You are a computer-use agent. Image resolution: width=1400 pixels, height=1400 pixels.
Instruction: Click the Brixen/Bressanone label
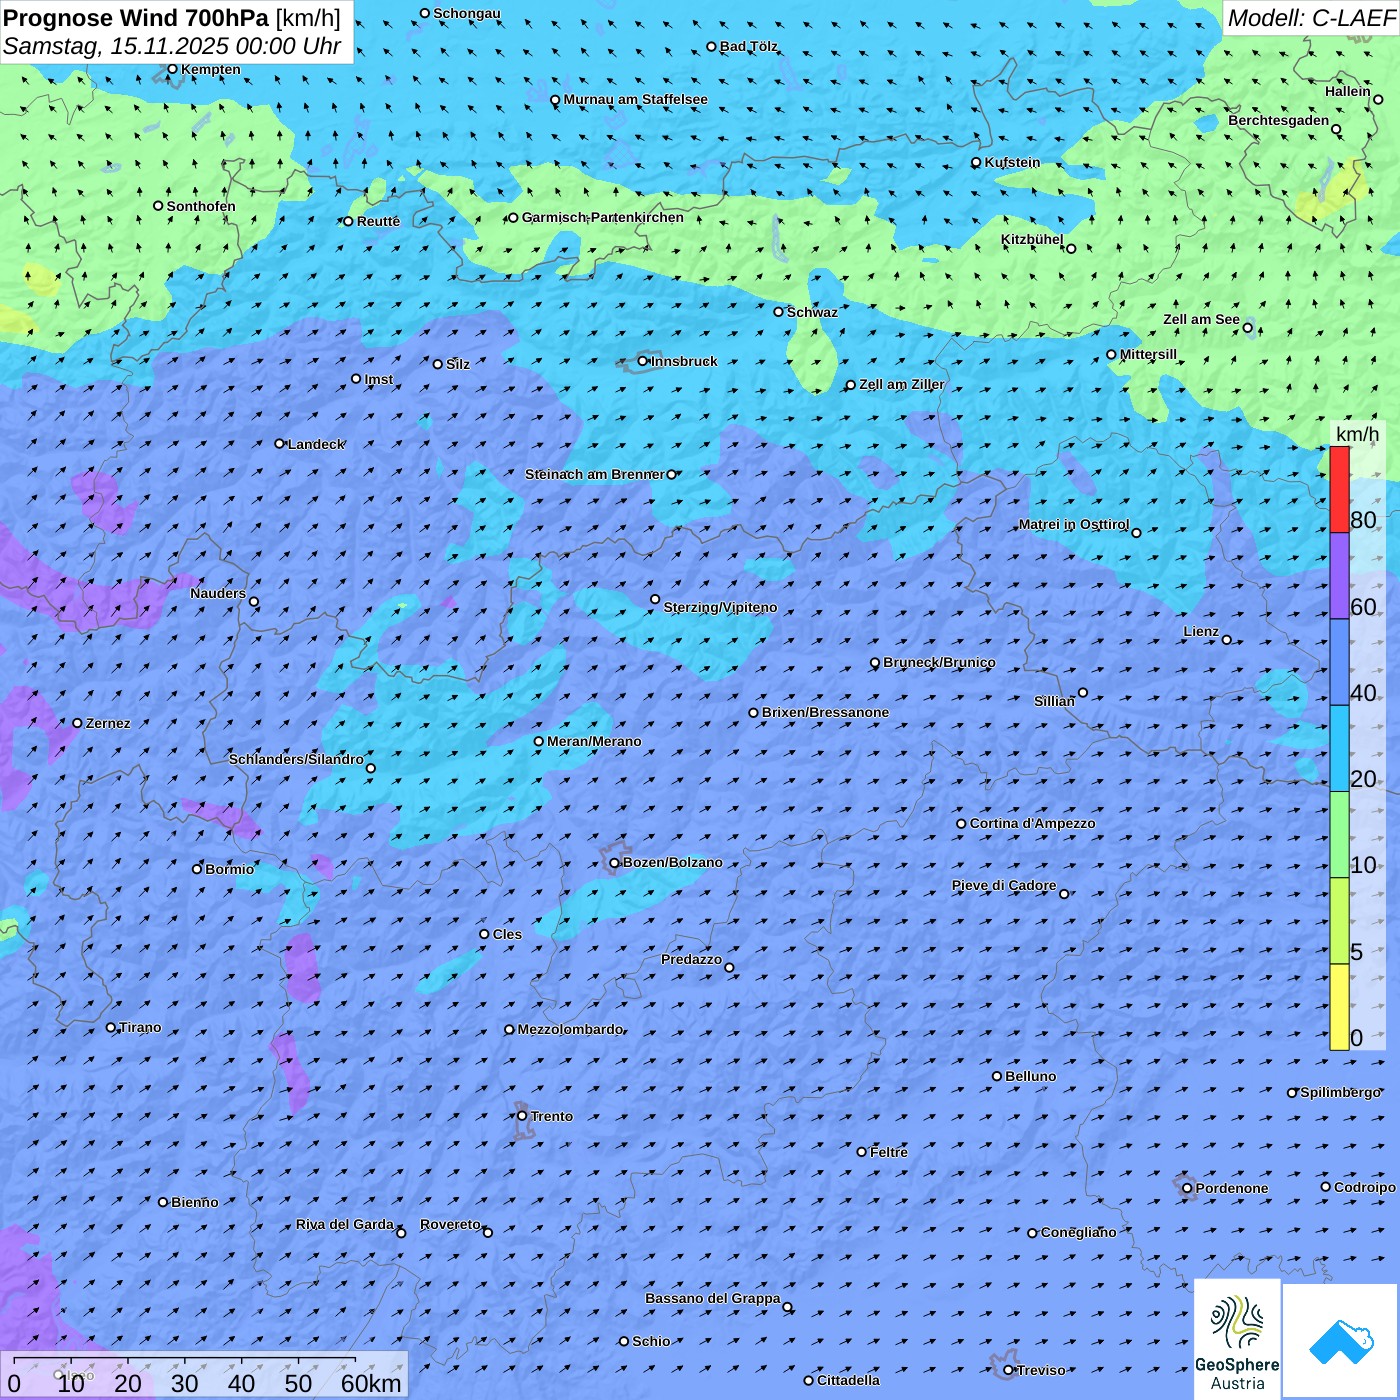825,712
